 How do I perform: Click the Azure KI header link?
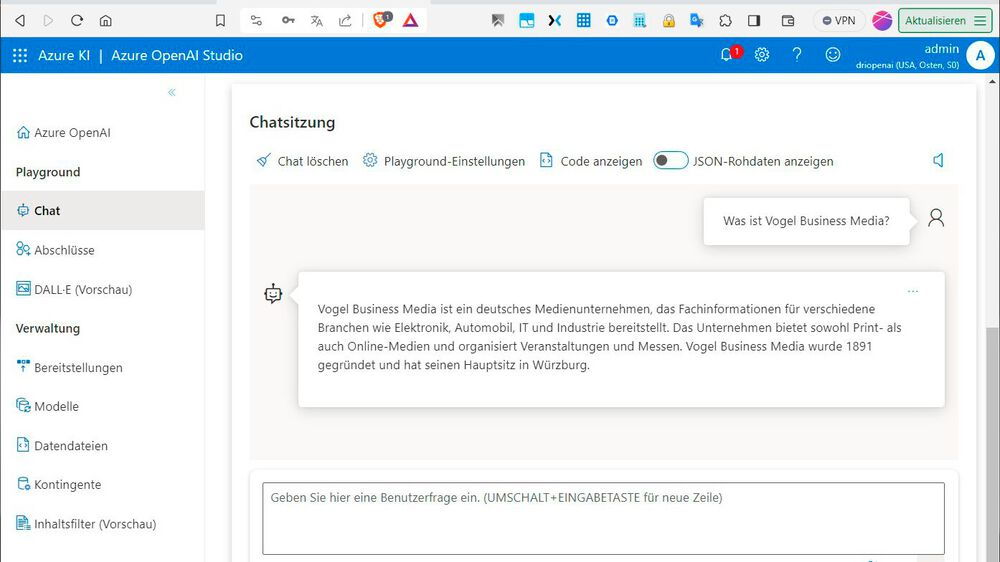[64, 55]
